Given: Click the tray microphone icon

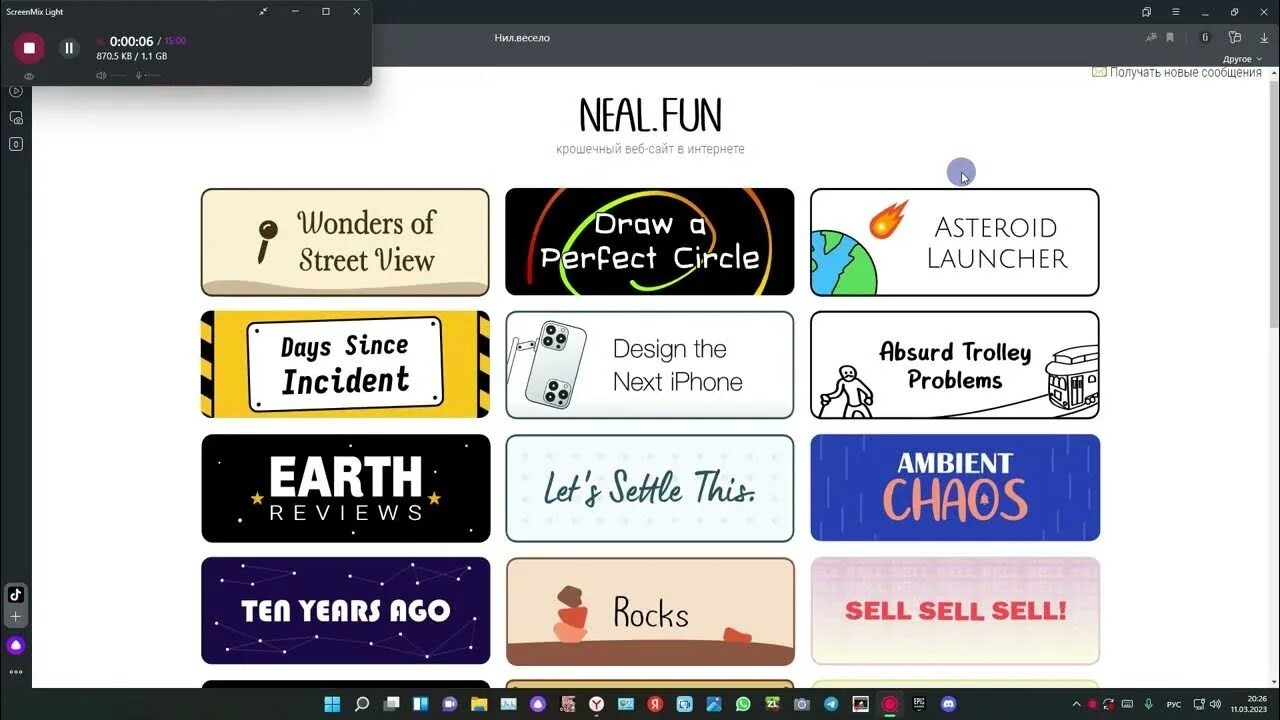Looking at the screenshot, I should 1148,704.
